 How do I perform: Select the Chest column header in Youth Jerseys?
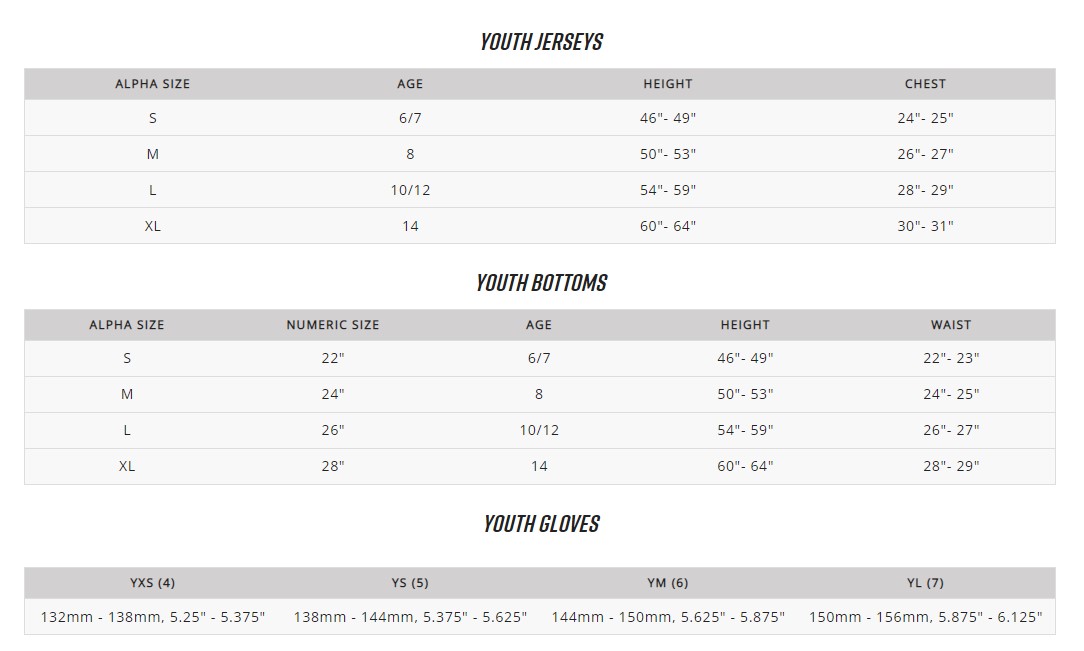tap(925, 84)
